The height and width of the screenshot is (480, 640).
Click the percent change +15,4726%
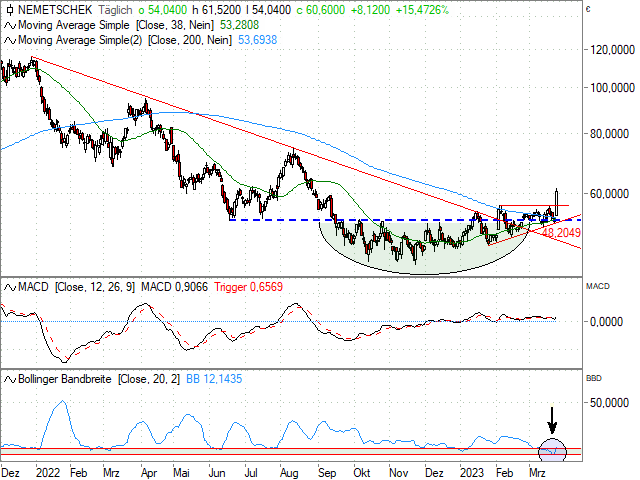pyautogui.click(x=422, y=10)
